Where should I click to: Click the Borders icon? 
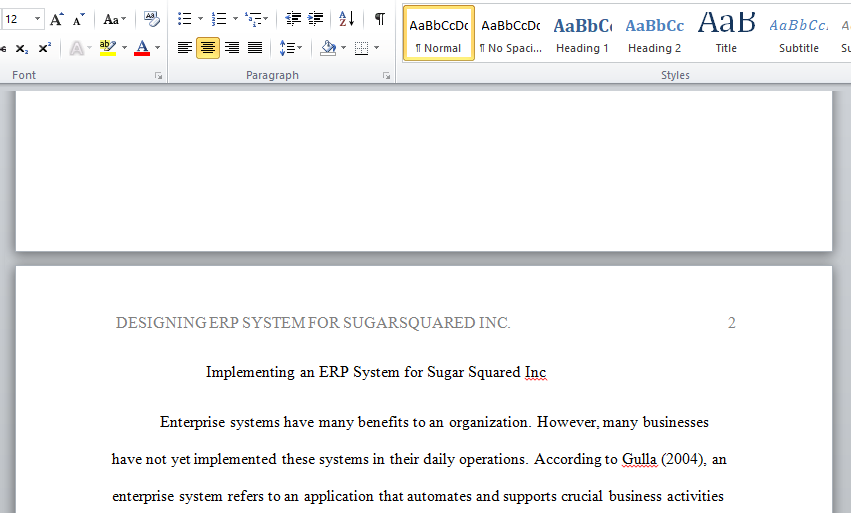[361, 48]
